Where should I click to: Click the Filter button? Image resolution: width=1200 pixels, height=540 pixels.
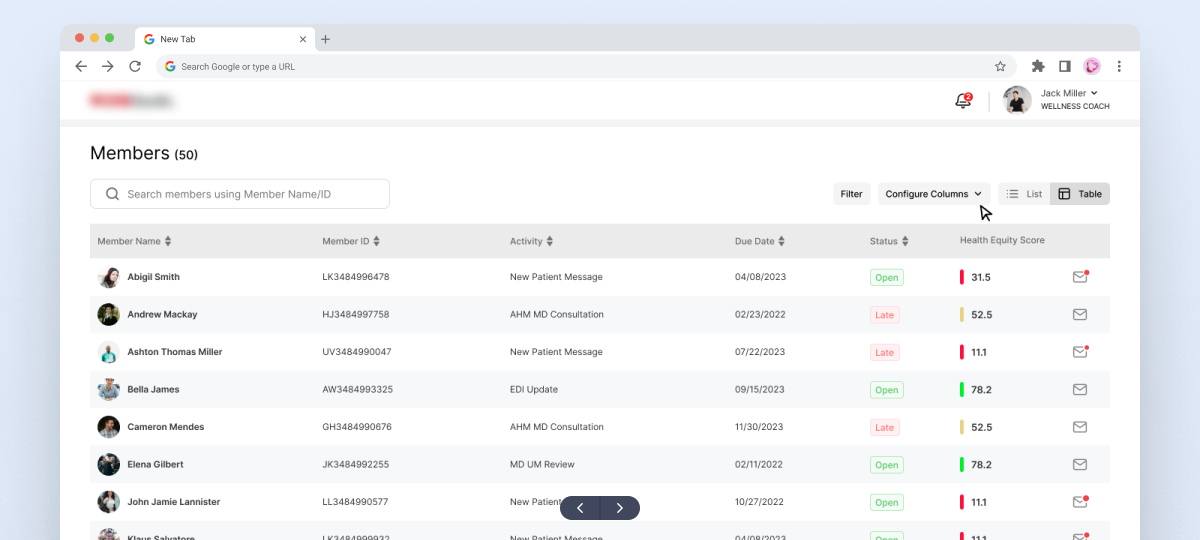pyautogui.click(x=851, y=194)
